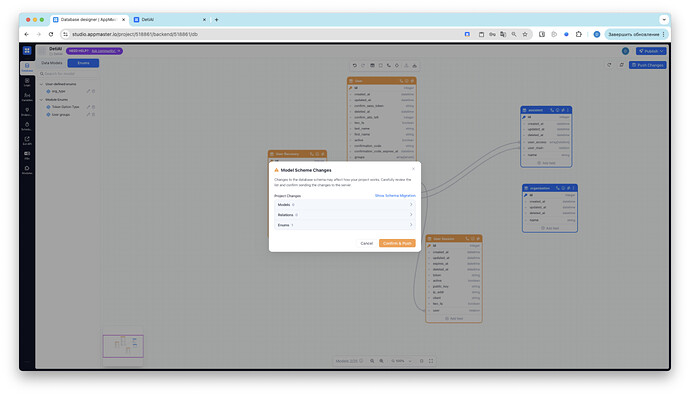Select the Enums tab
This screenshot has height=396, width=690.
click(83, 63)
